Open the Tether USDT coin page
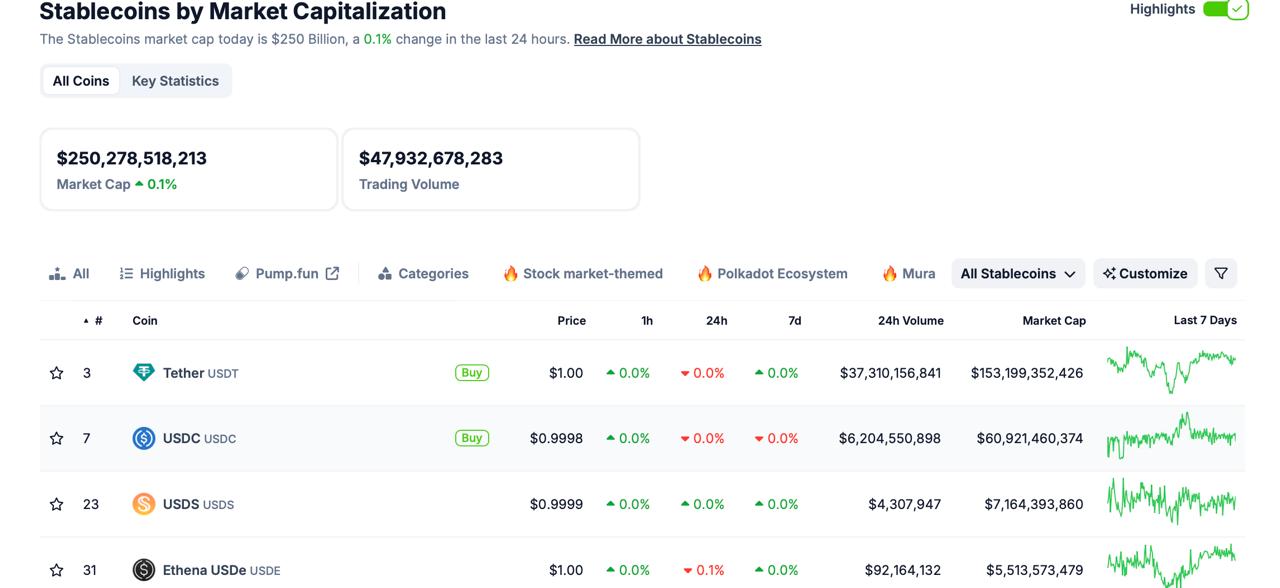The width and height of the screenshot is (1280, 588). pos(201,373)
